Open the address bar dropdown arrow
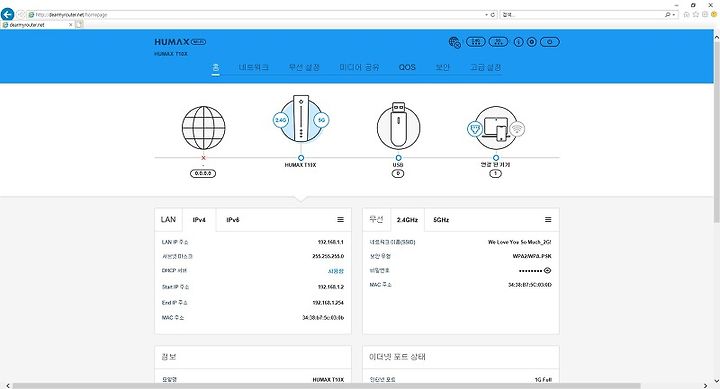 [486, 15]
